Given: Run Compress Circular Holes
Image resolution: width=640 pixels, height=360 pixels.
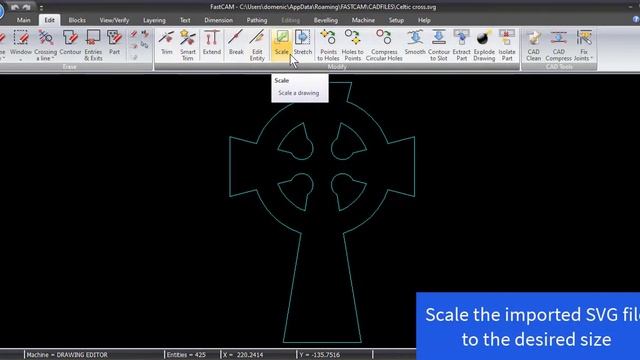Looking at the screenshot, I should [x=384, y=45].
